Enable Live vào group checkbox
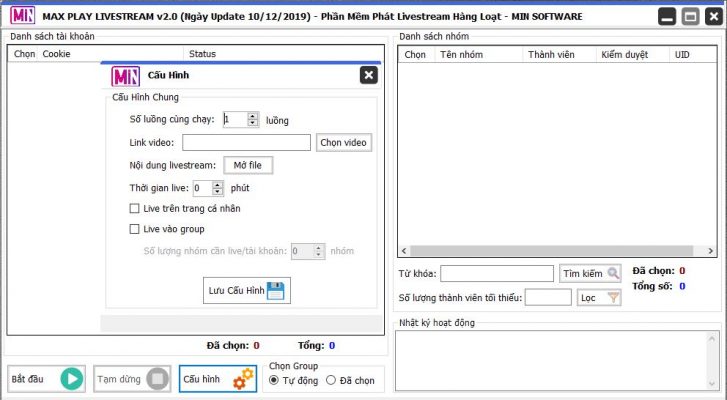The width and height of the screenshot is (727, 400). [x=135, y=229]
